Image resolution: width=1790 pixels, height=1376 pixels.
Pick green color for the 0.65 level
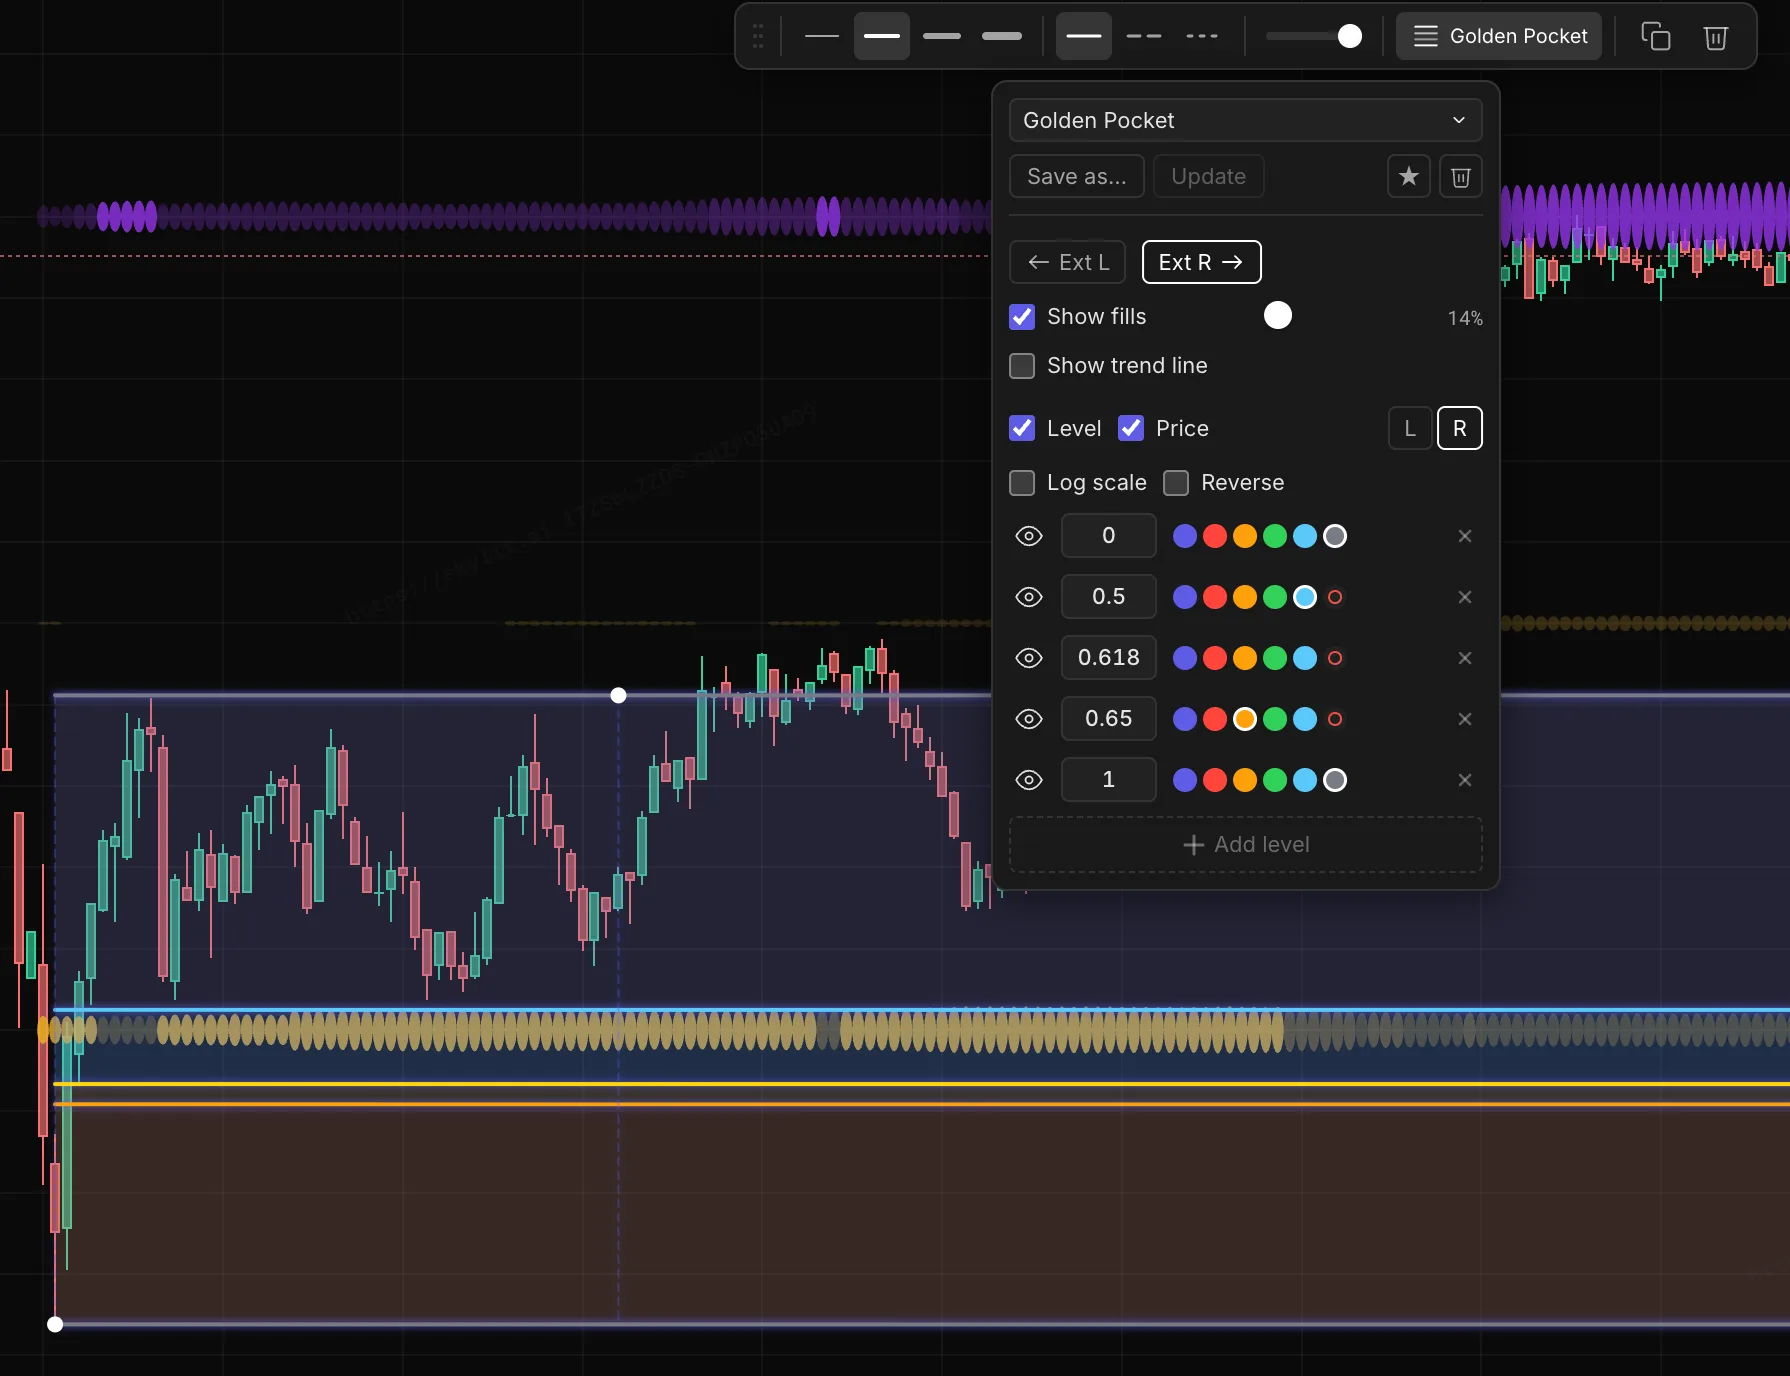pyautogui.click(x=1275, y=719)
